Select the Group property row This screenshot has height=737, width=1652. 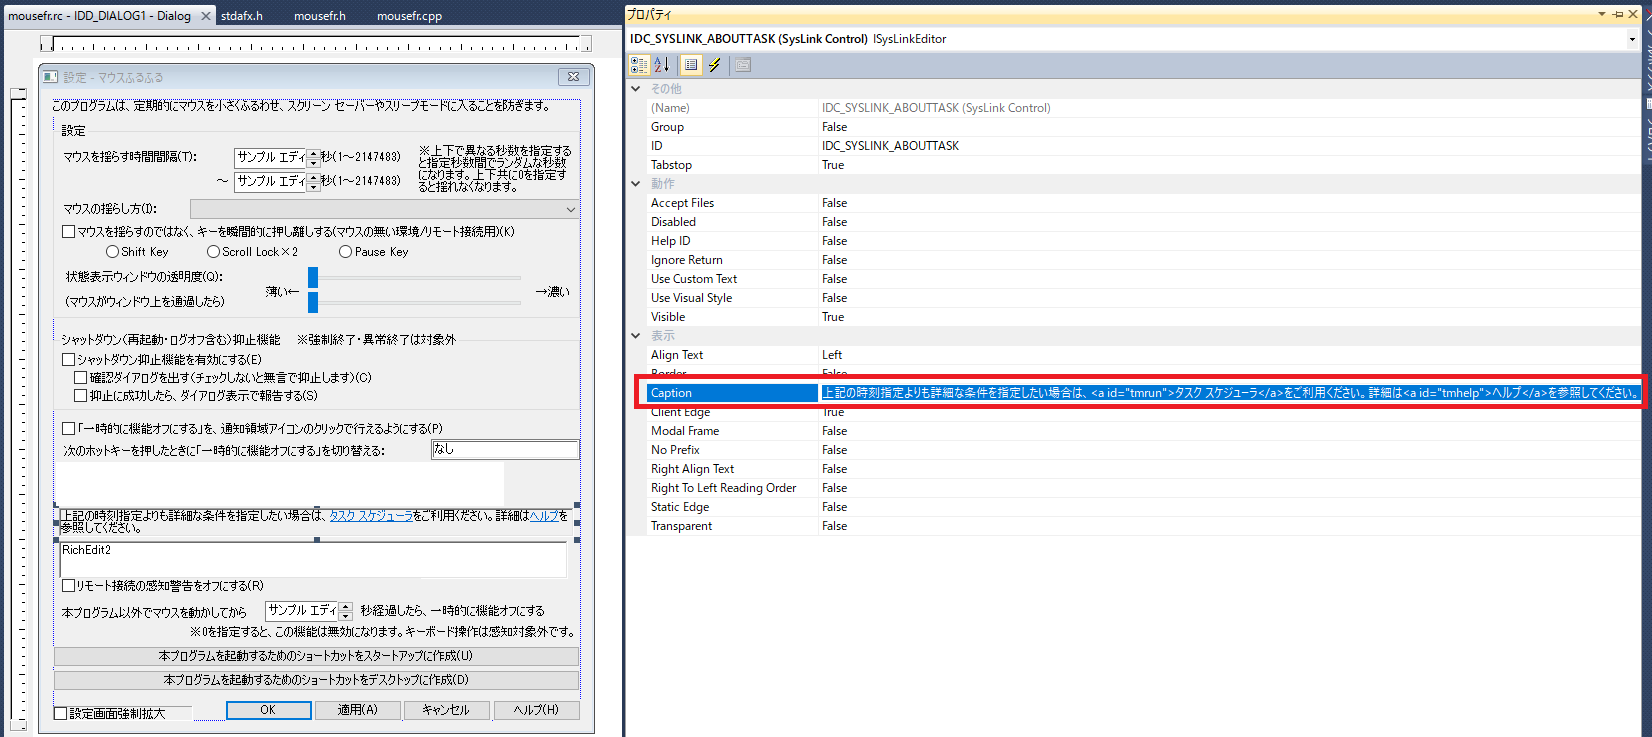pos(1143,127)
